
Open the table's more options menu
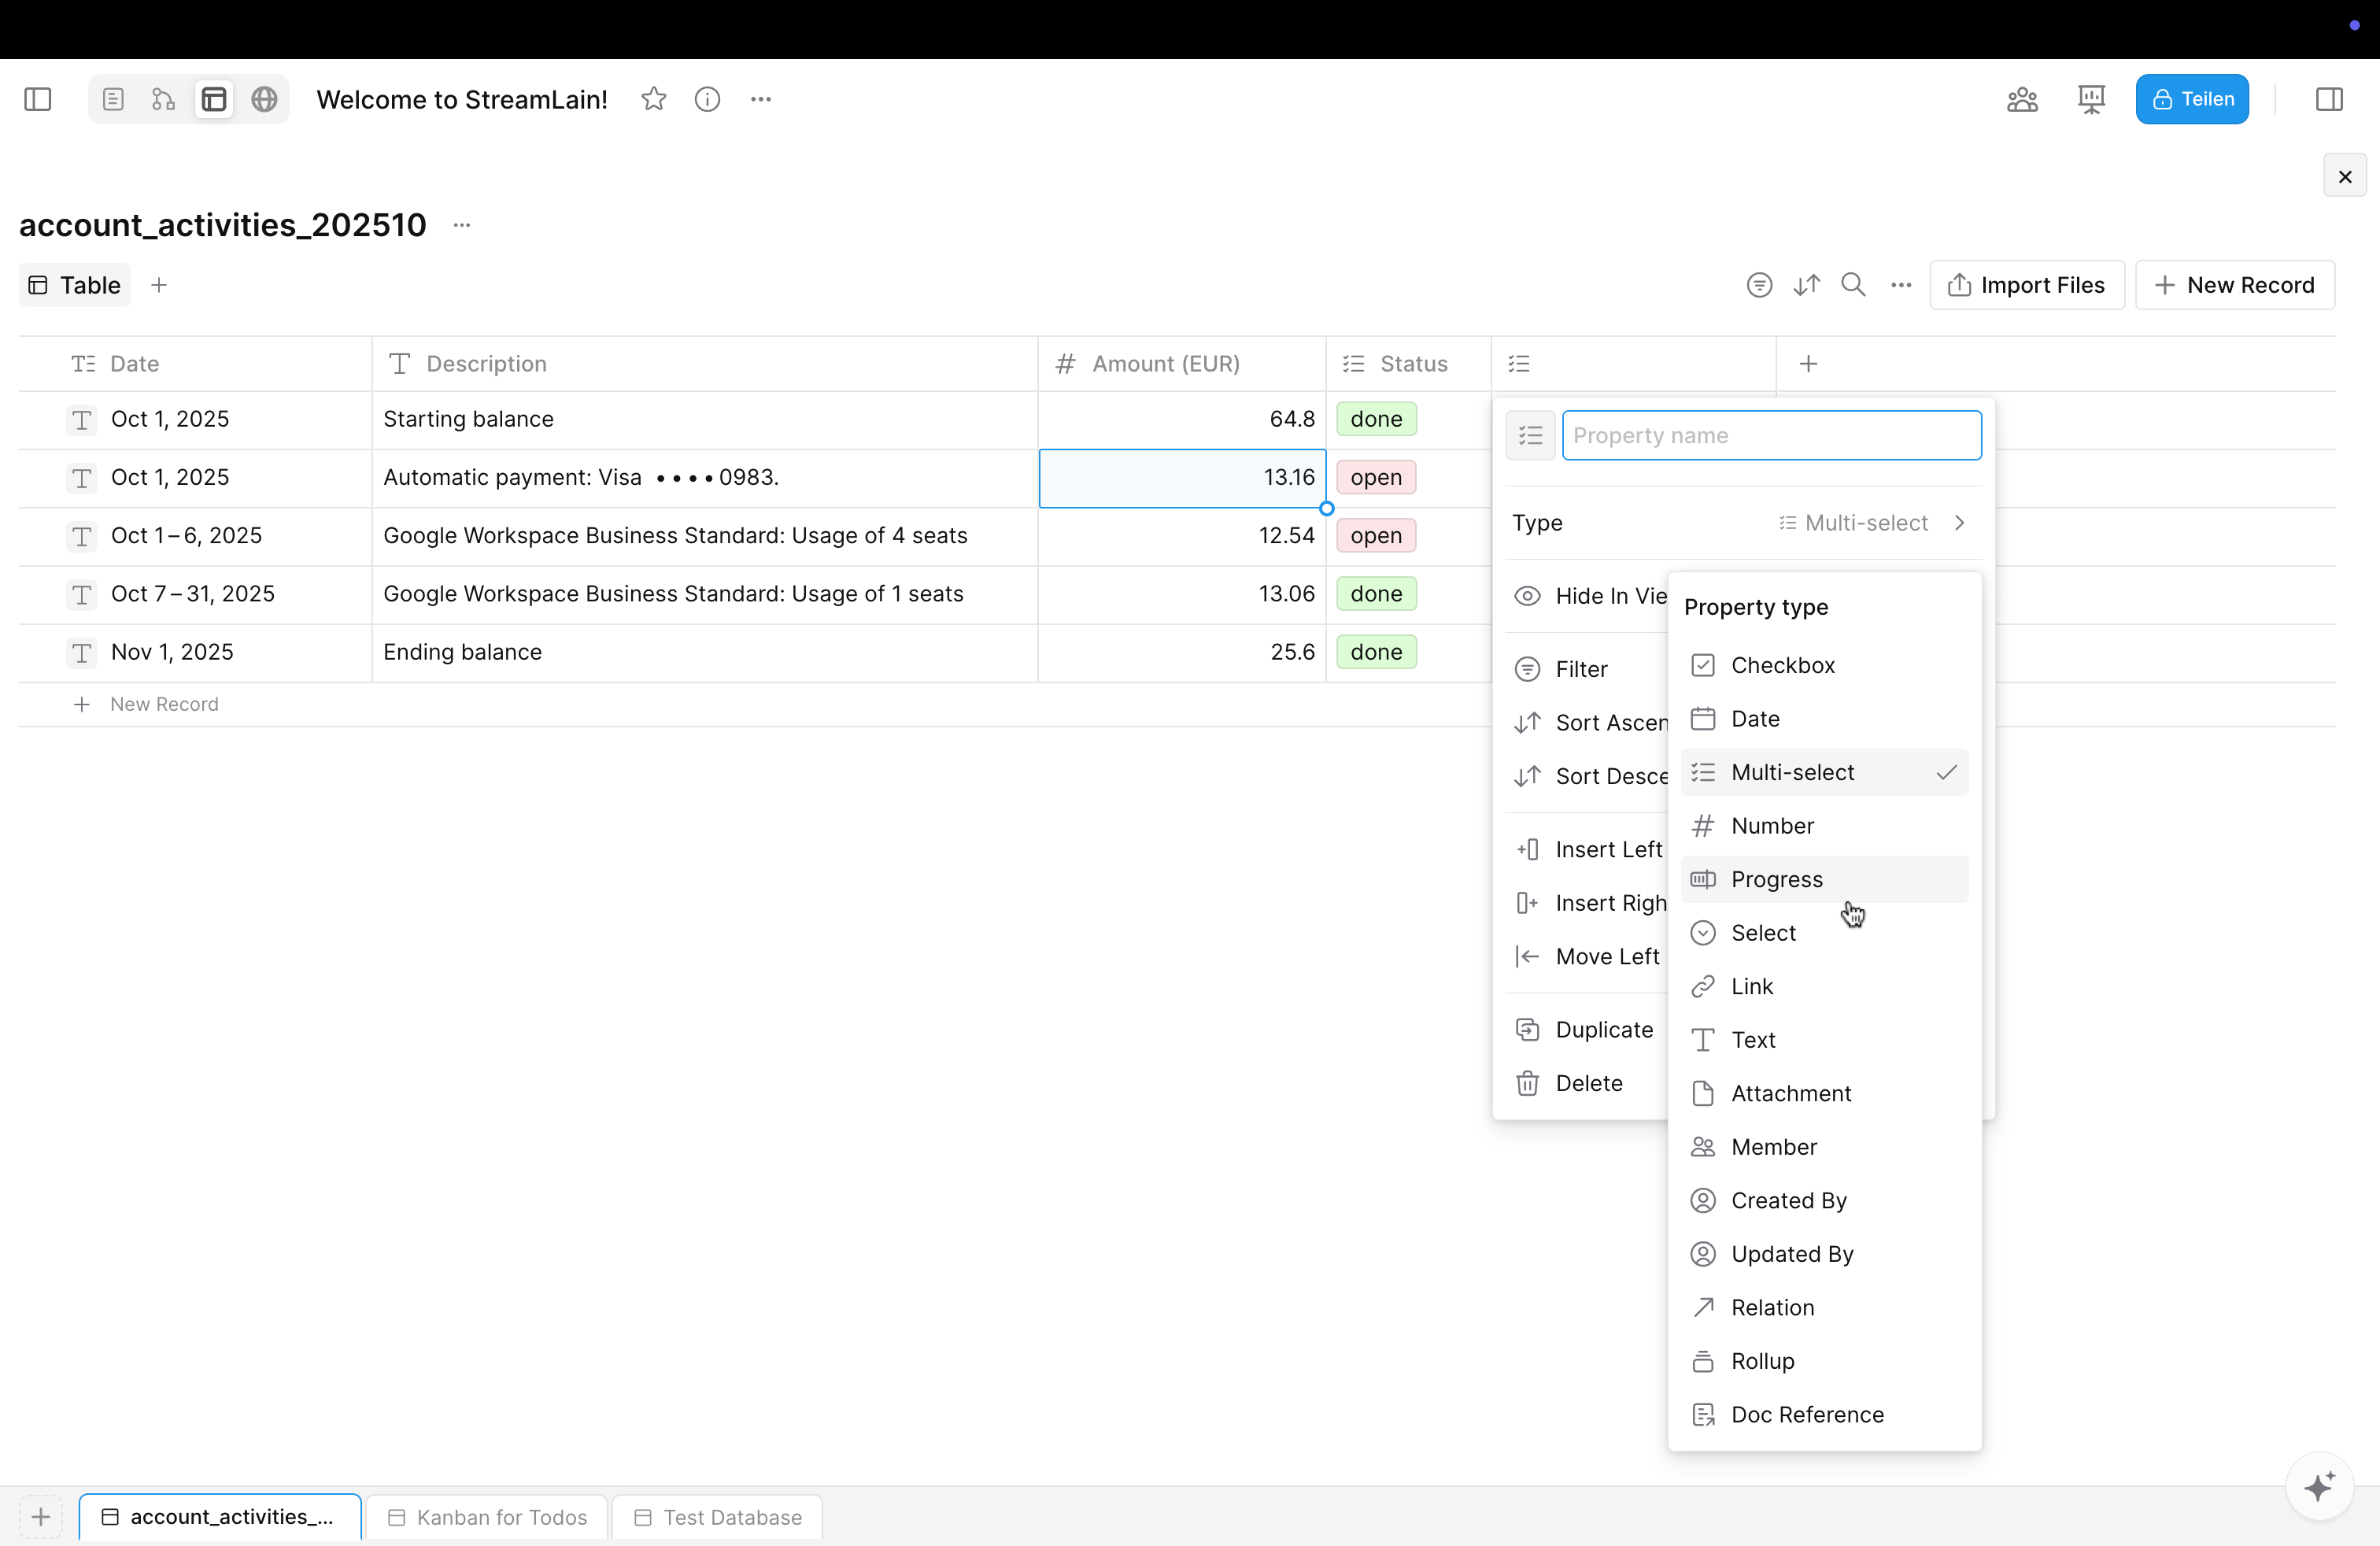point(1900,285)
